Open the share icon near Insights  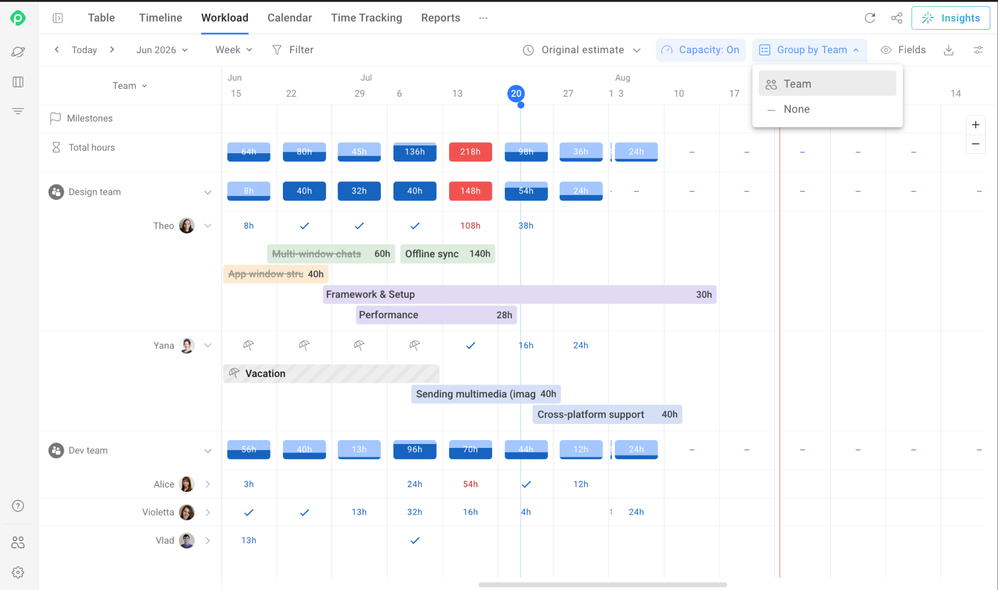(897, 18)
